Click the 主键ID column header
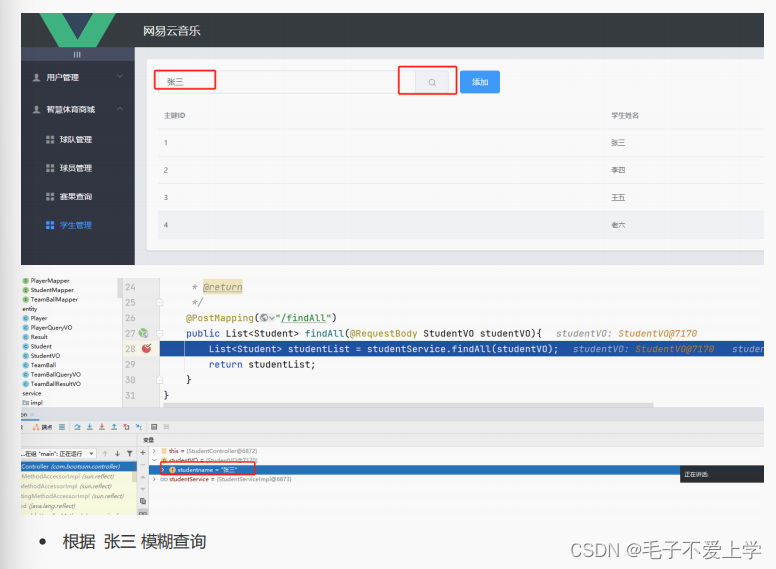The width and height of the screenshot is (776, 569). click(175, 115)
